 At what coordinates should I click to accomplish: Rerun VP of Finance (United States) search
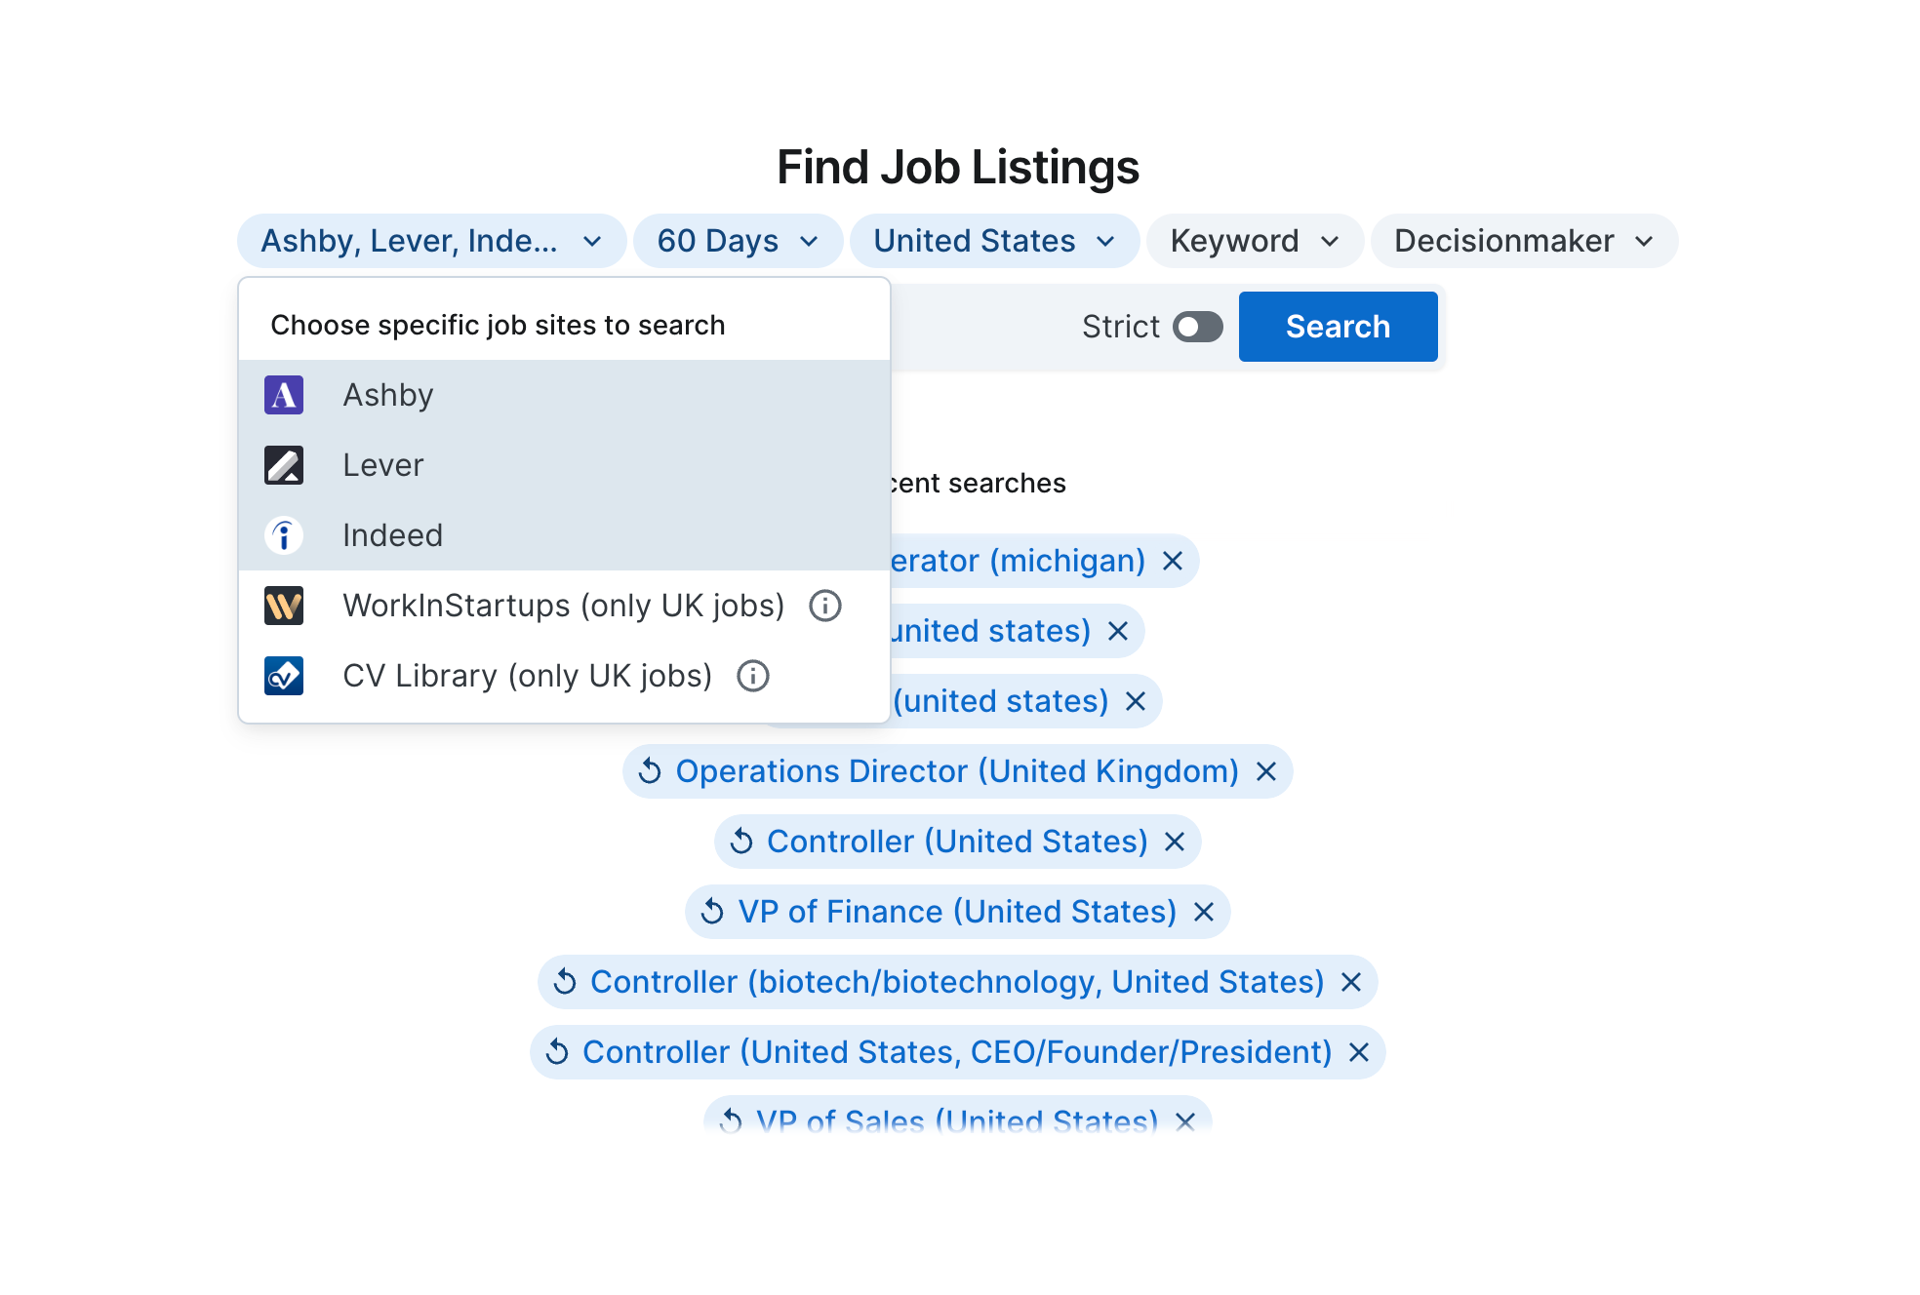click(x=957, y=911)
